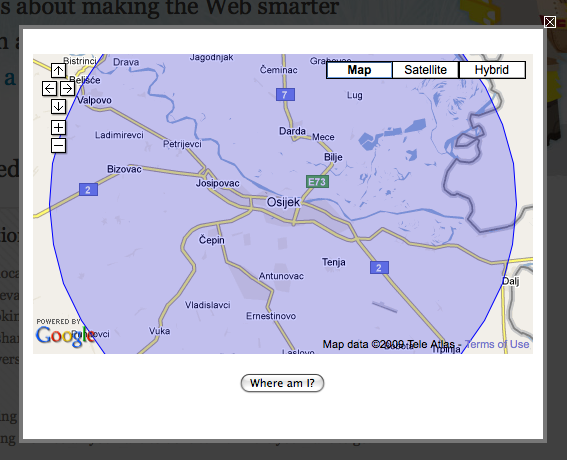Close the map popup with X
Screen dimensions: 567x460
pyautogui.click(x=550, y=22)
